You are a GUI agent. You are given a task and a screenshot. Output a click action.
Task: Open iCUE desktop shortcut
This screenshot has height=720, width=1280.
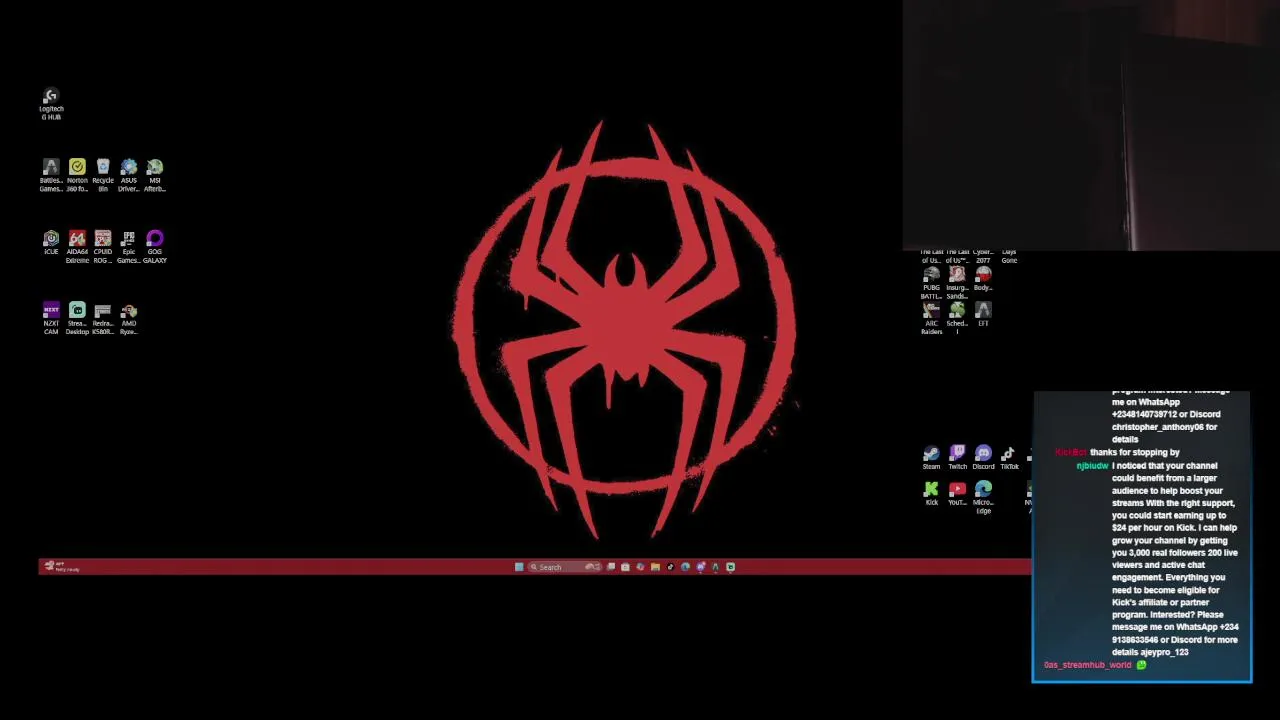click(x=51, y=243)
